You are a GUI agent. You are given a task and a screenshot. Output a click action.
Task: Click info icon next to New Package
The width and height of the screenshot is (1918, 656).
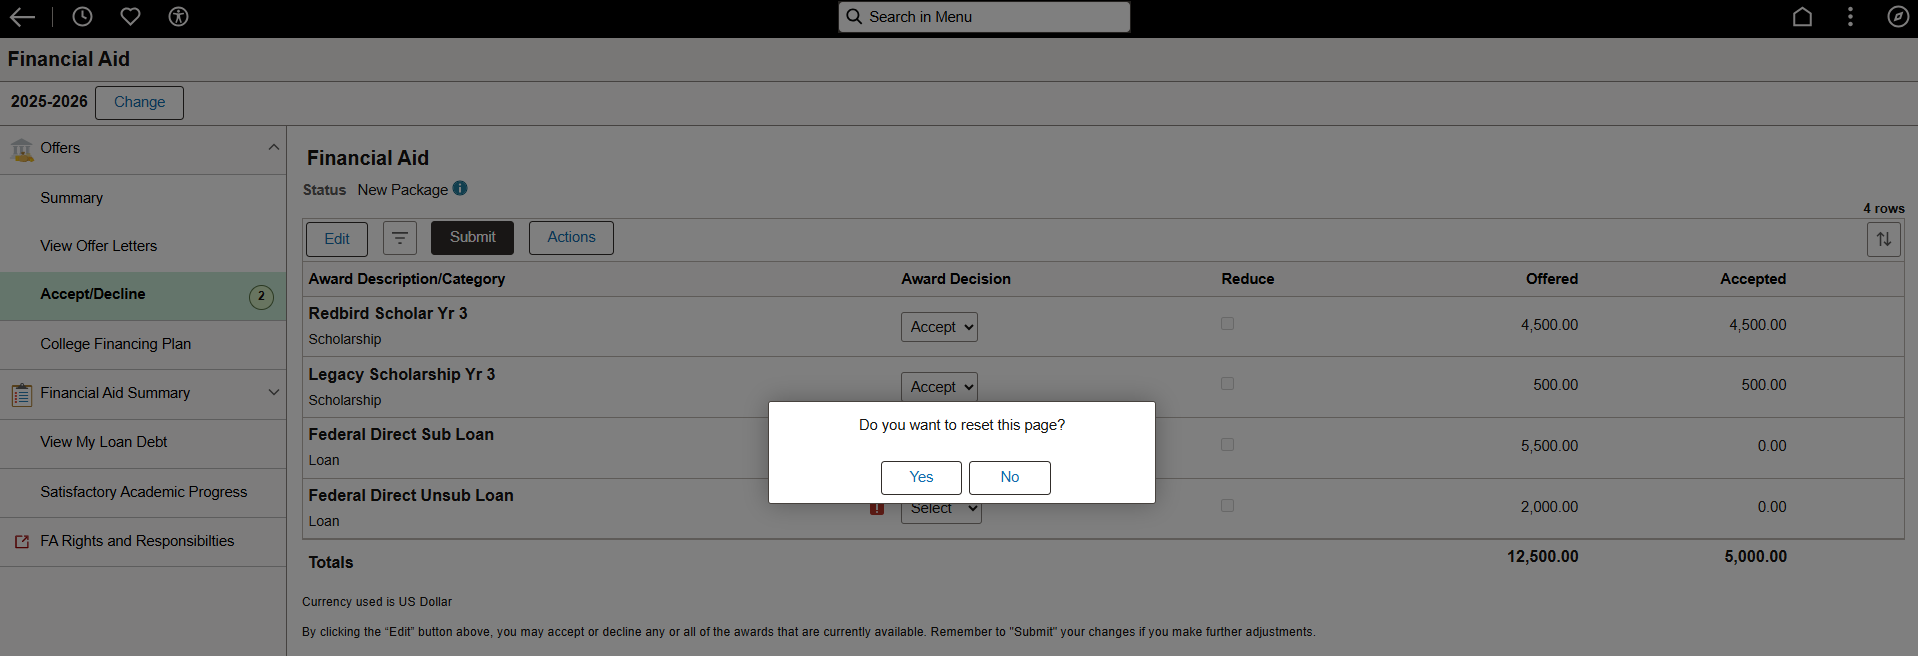coord(460,188)
